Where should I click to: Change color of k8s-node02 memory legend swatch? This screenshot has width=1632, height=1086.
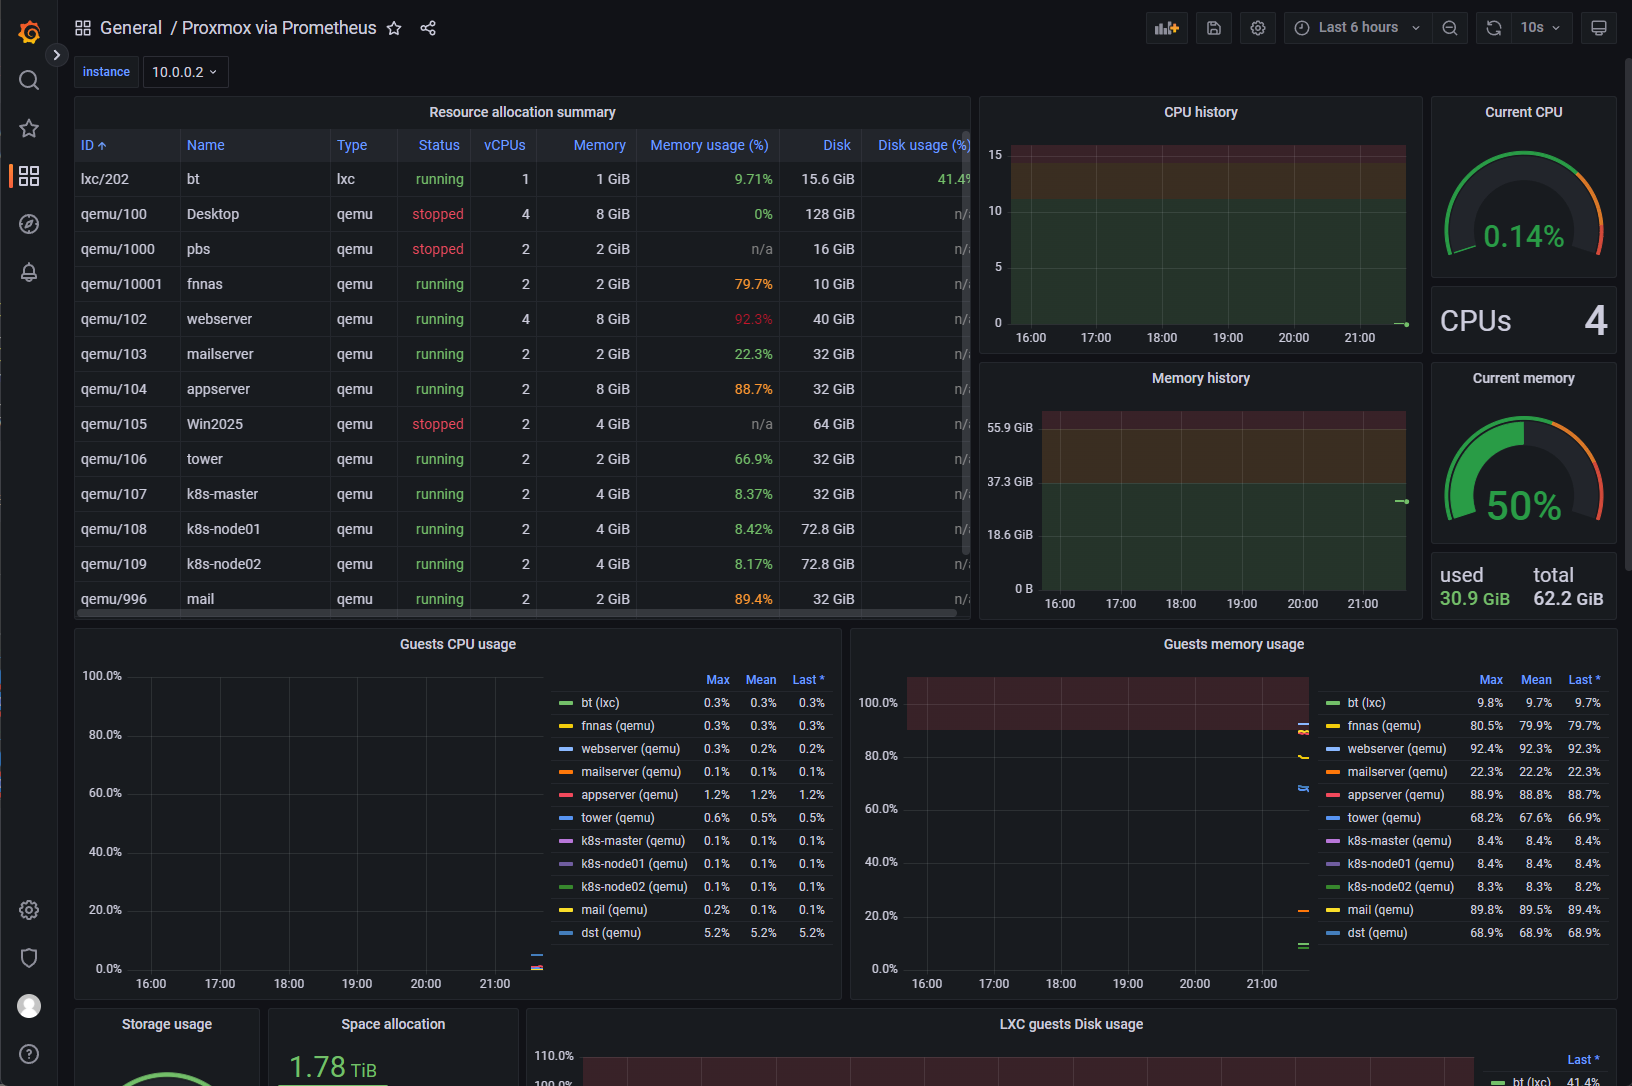(x=1332, y=887)
